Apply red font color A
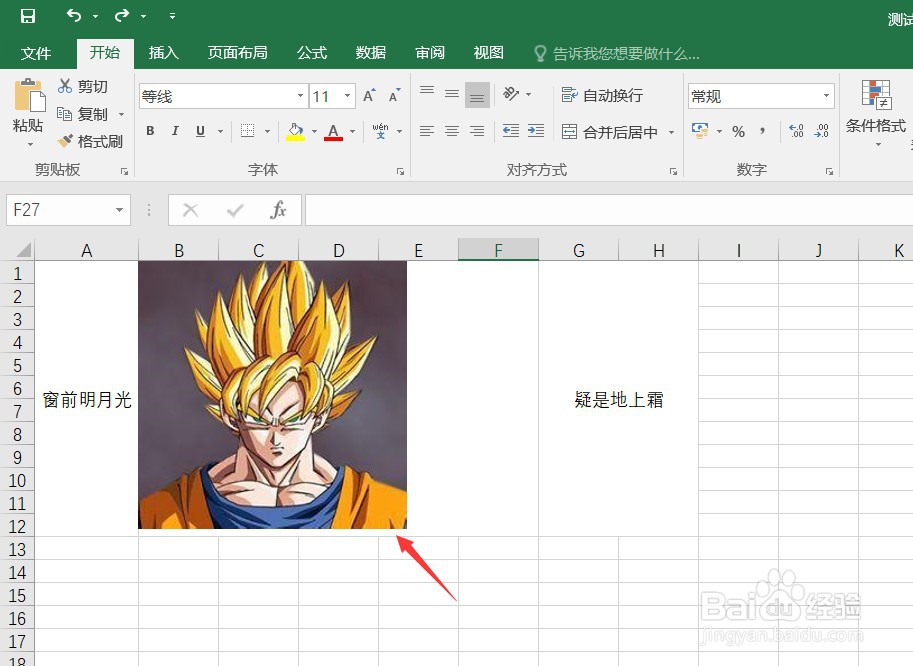The width and height of the screenshot is (913, 666). click(x=333, y=132)
